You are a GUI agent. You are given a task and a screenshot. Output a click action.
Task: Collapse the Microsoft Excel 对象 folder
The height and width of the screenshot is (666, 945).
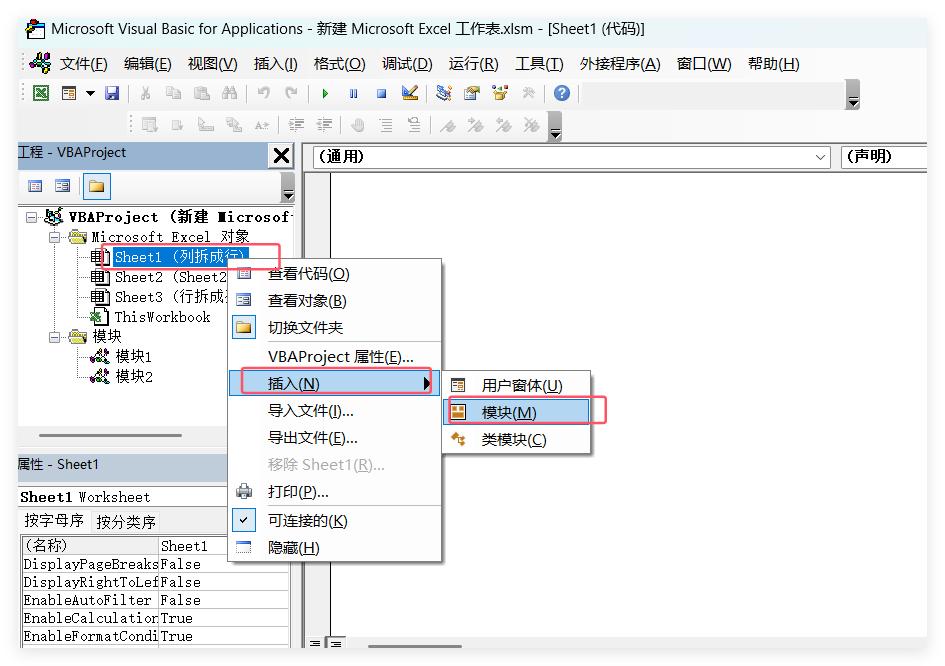point(54,237)
